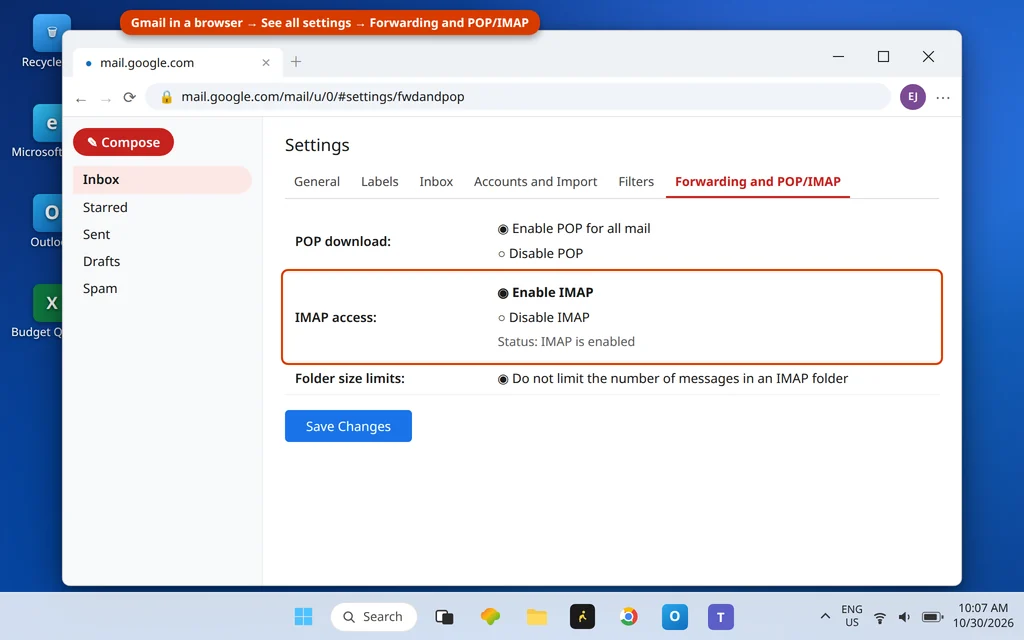Close the mail.google.com tab
The image size is (1024, 640).
click(266, 63)
